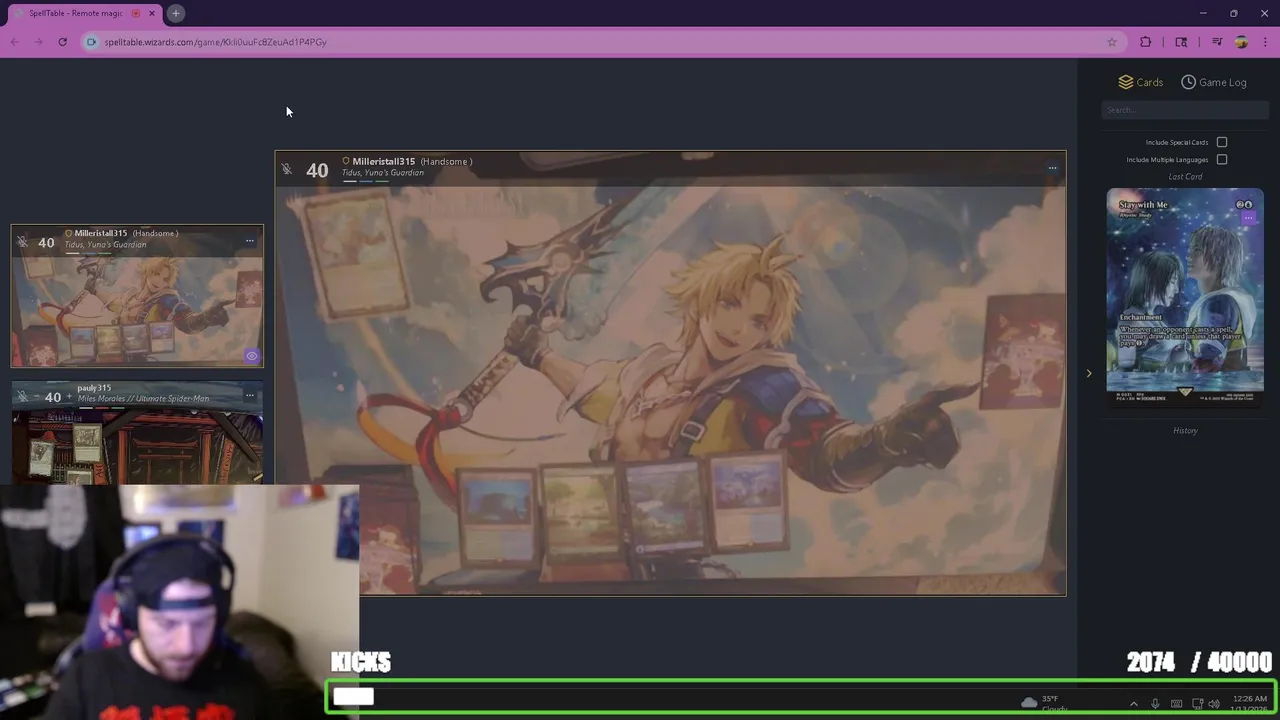The width and height of the screenshot is (1280, 720).
Task: Reload the browser page
Action: [62, 42]
